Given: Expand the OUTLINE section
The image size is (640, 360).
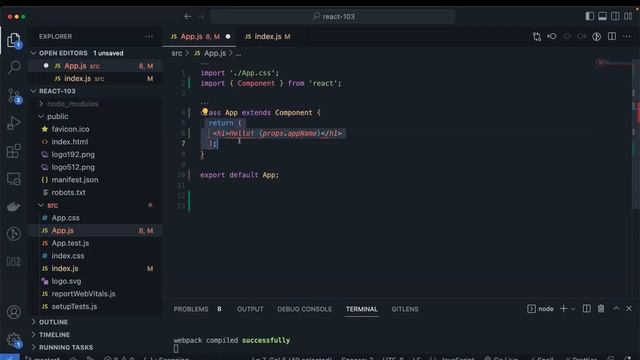Looking at the screenshot, I should tap(96, 322).
